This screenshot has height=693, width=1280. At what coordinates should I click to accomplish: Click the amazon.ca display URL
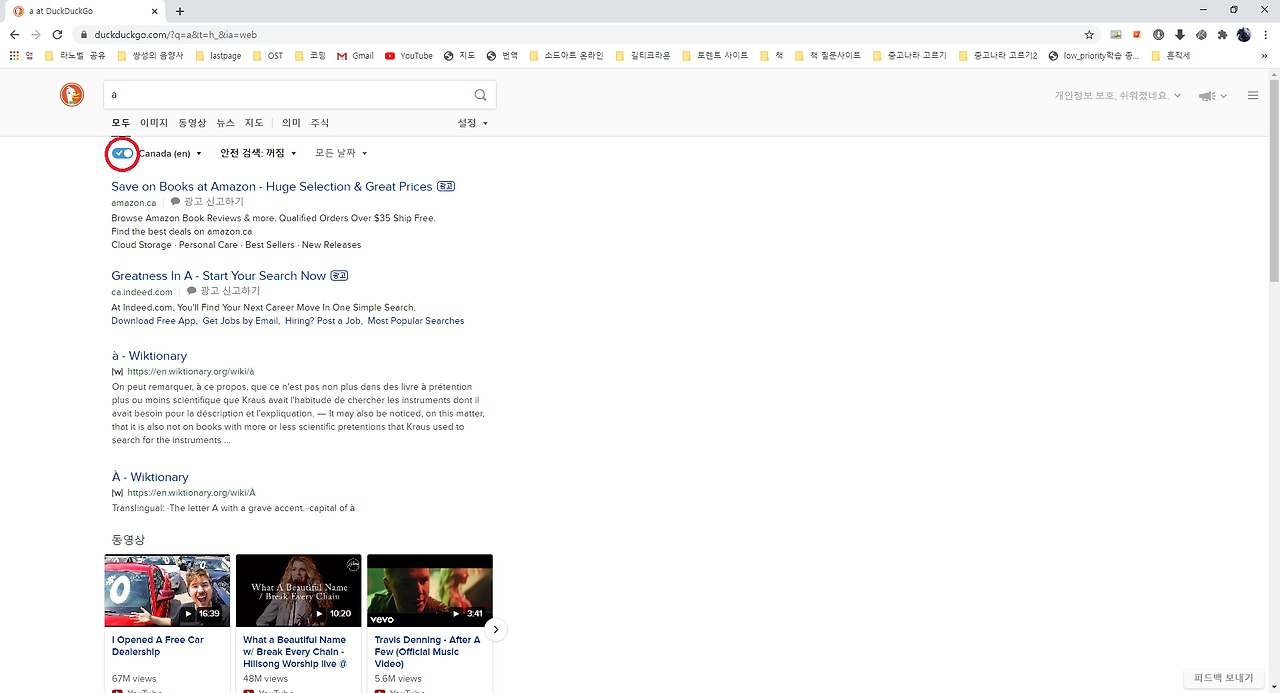tap(134, 203)
